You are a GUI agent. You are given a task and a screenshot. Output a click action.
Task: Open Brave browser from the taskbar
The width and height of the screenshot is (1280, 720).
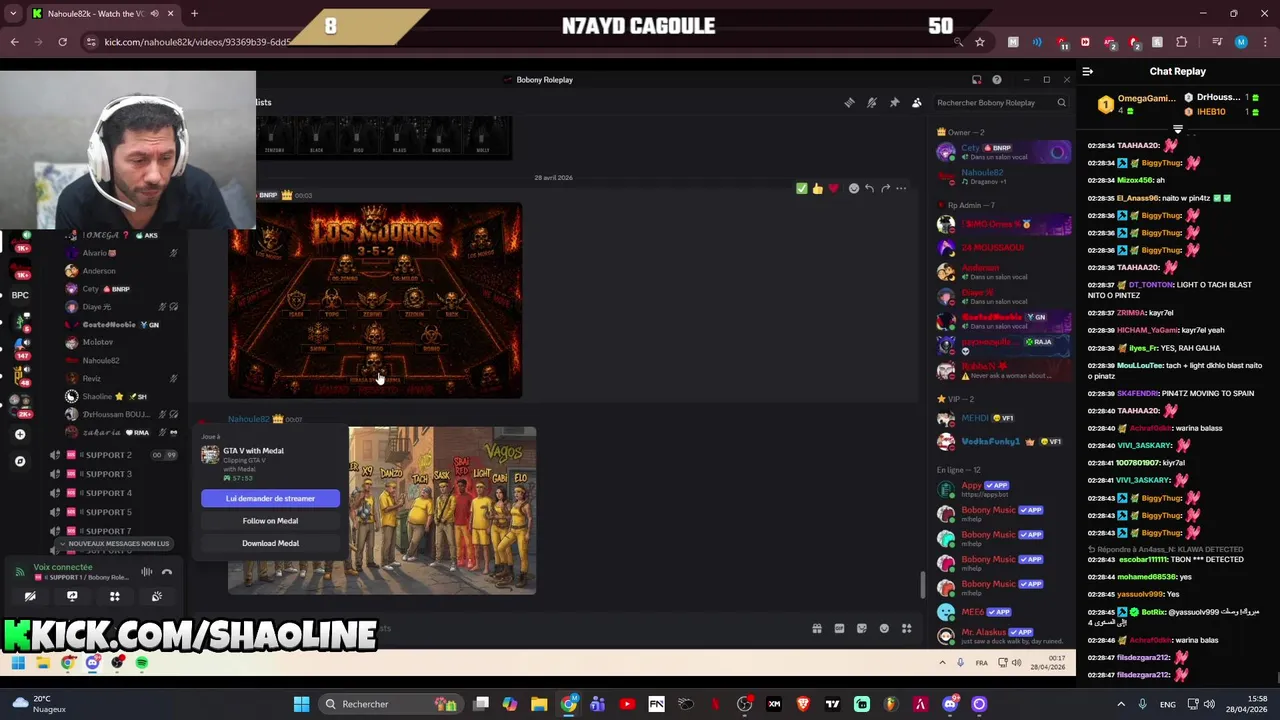point(803,704)
